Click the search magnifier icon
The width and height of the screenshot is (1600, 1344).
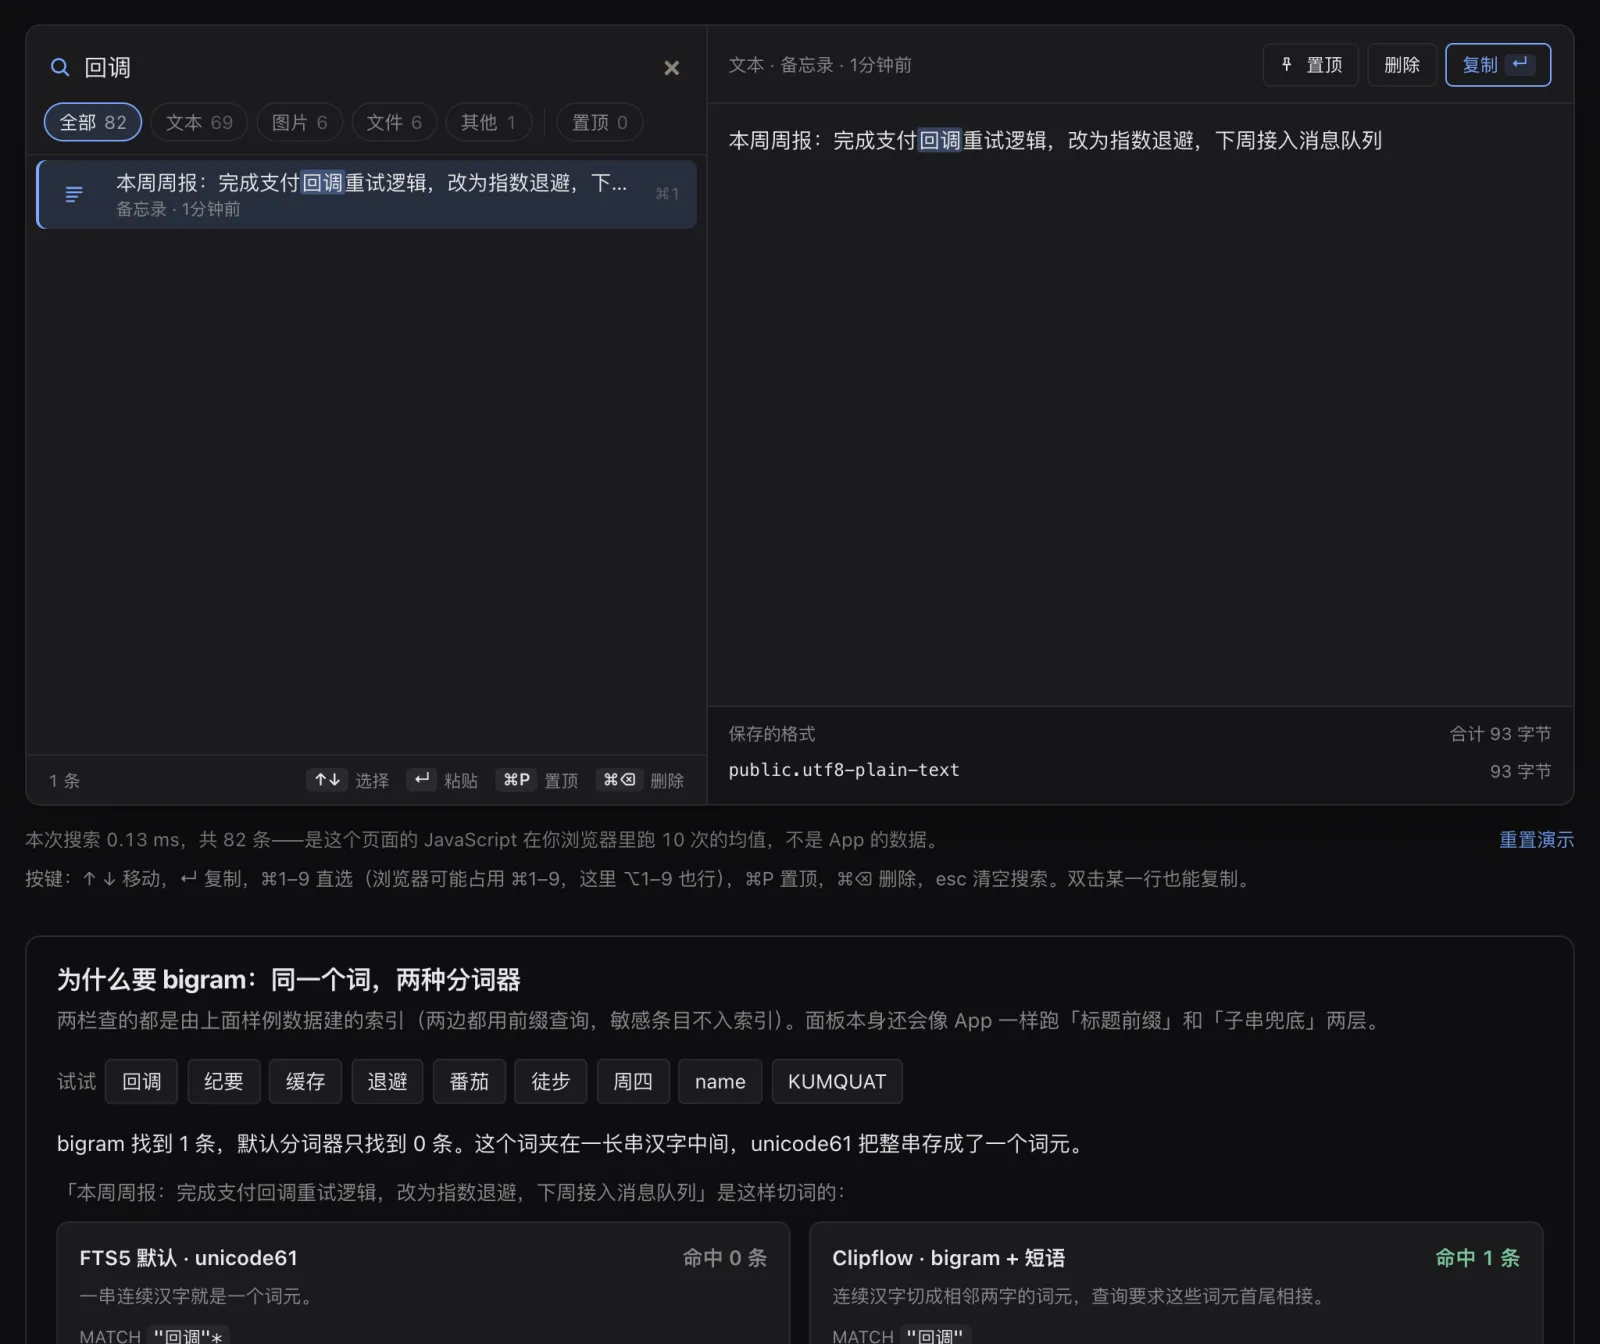click(60, 67)
